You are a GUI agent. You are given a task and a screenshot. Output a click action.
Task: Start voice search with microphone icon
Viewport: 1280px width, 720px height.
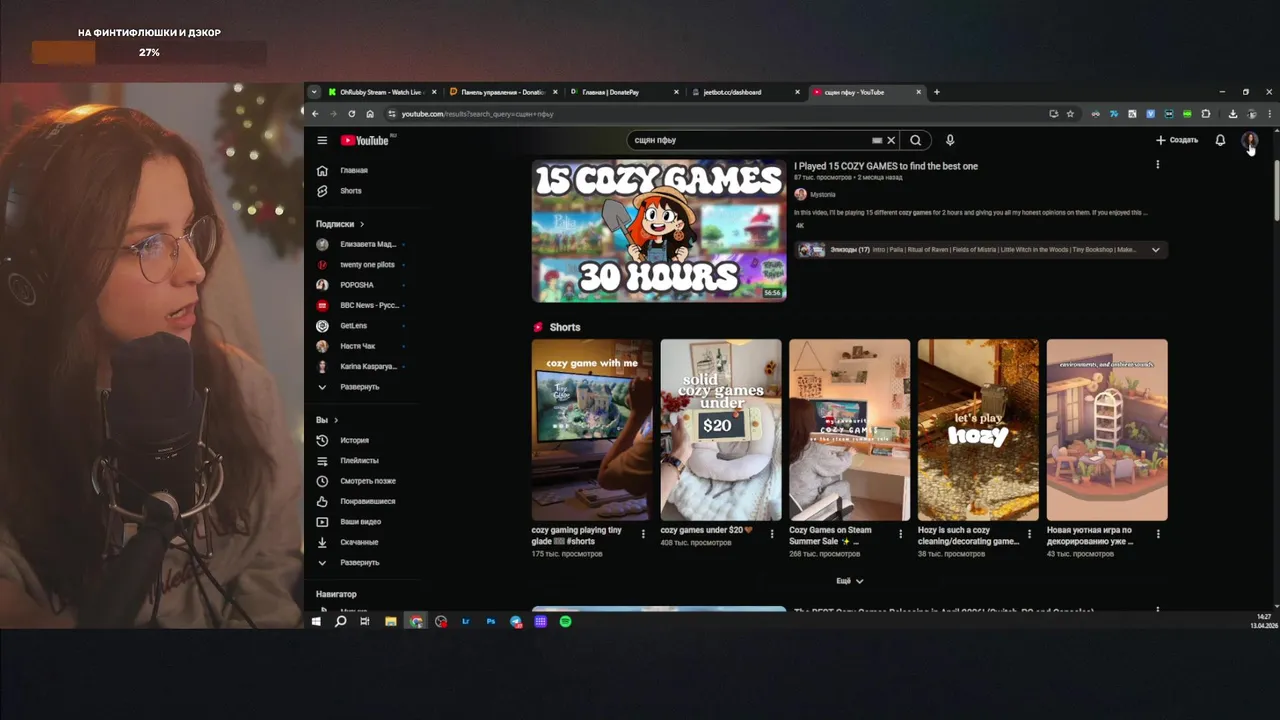(x=950, y=140)
